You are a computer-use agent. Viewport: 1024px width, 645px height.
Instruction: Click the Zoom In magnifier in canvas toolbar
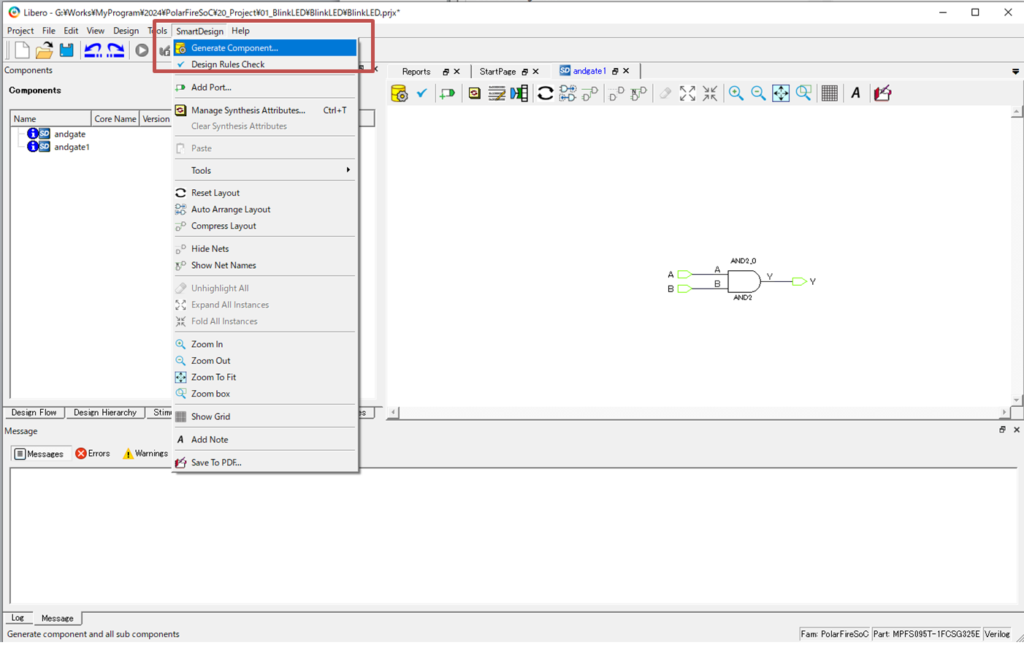[x=736, y=93]
